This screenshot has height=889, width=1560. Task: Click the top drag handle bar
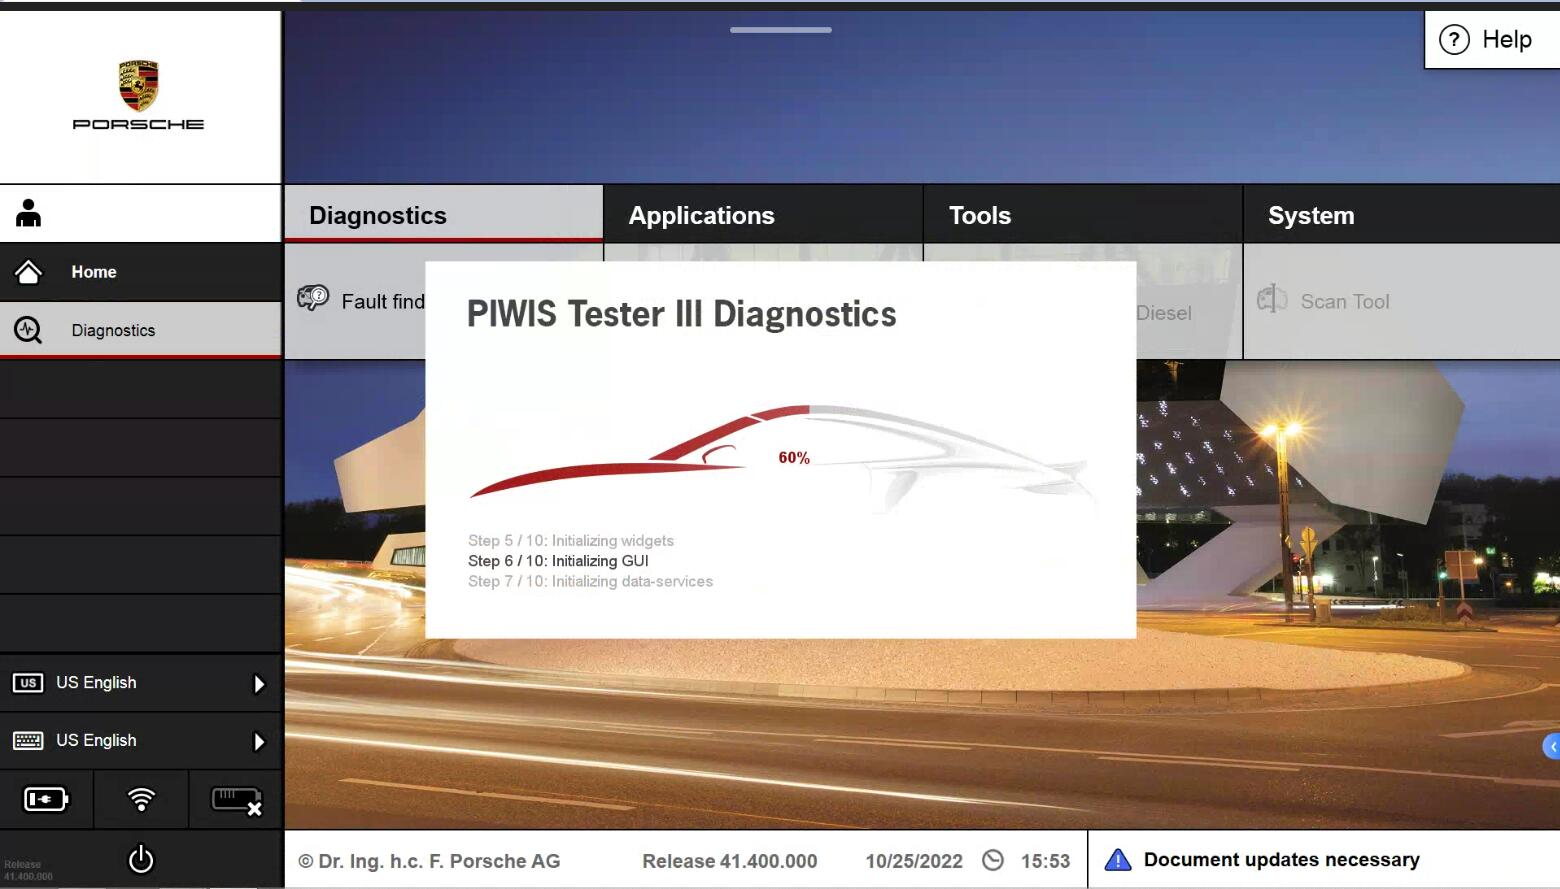[x=780, y=30]
